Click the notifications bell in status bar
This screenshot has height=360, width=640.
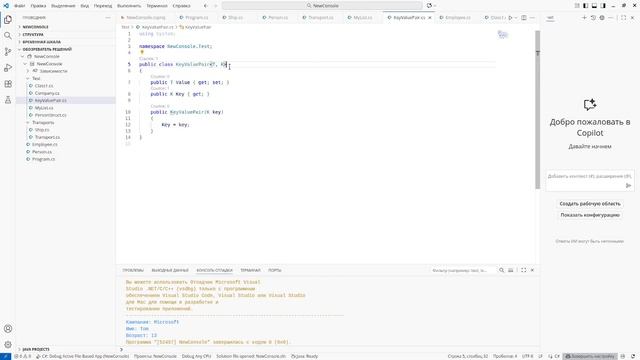point(633,356)
